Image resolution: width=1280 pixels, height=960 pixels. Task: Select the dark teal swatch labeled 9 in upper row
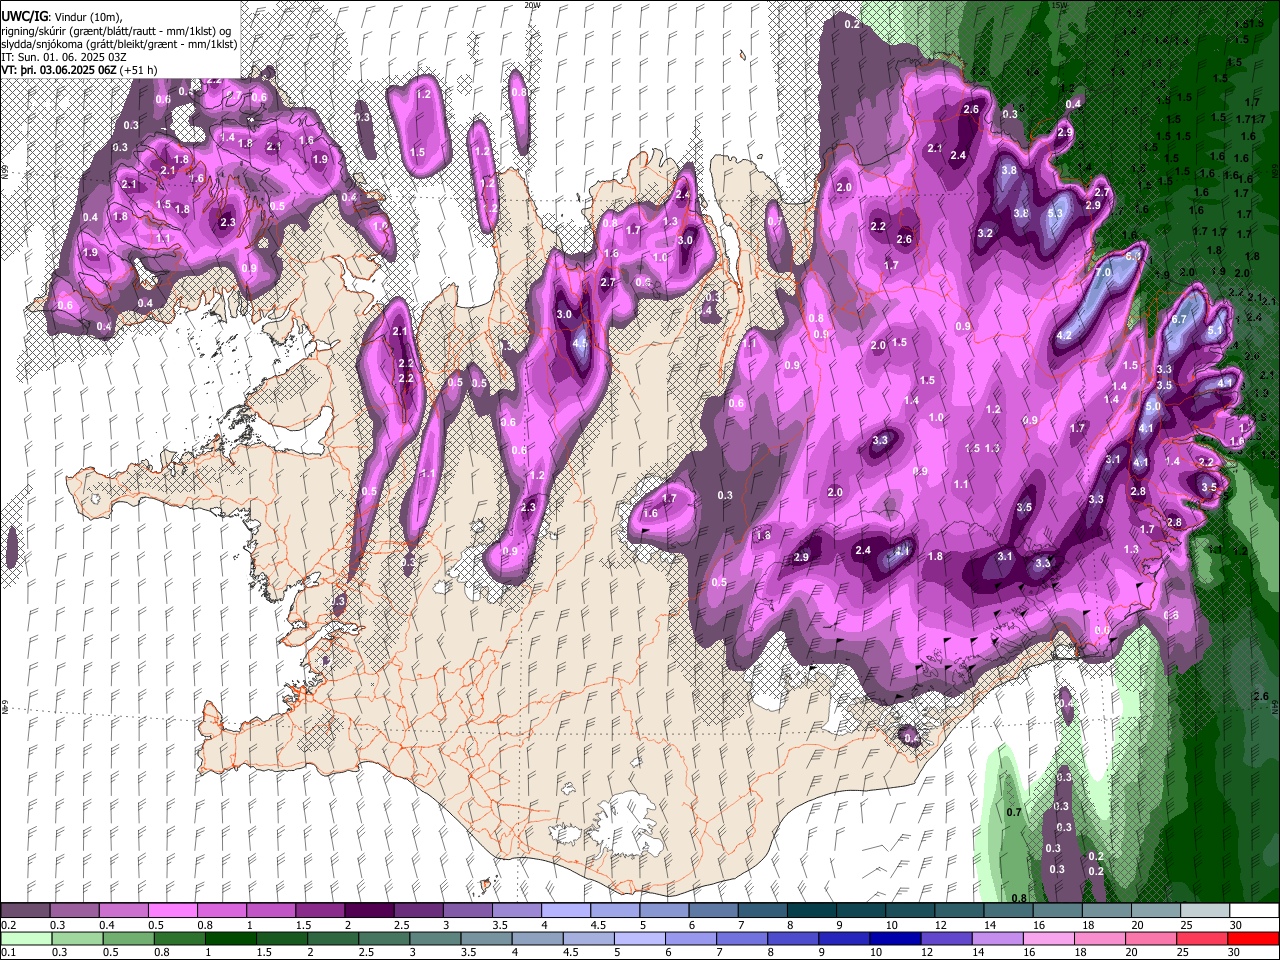861,911
